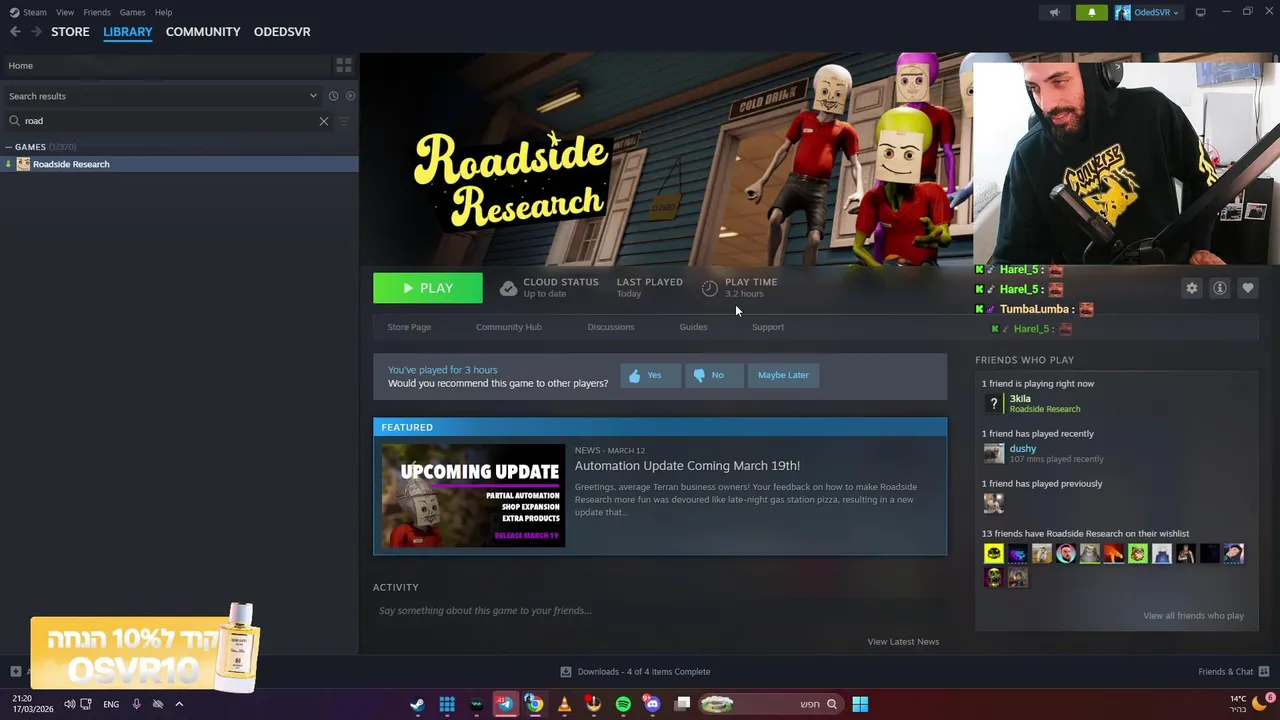Open the green notifications bell
This screenshot has width=1280, height=720.
[1091, 12]
